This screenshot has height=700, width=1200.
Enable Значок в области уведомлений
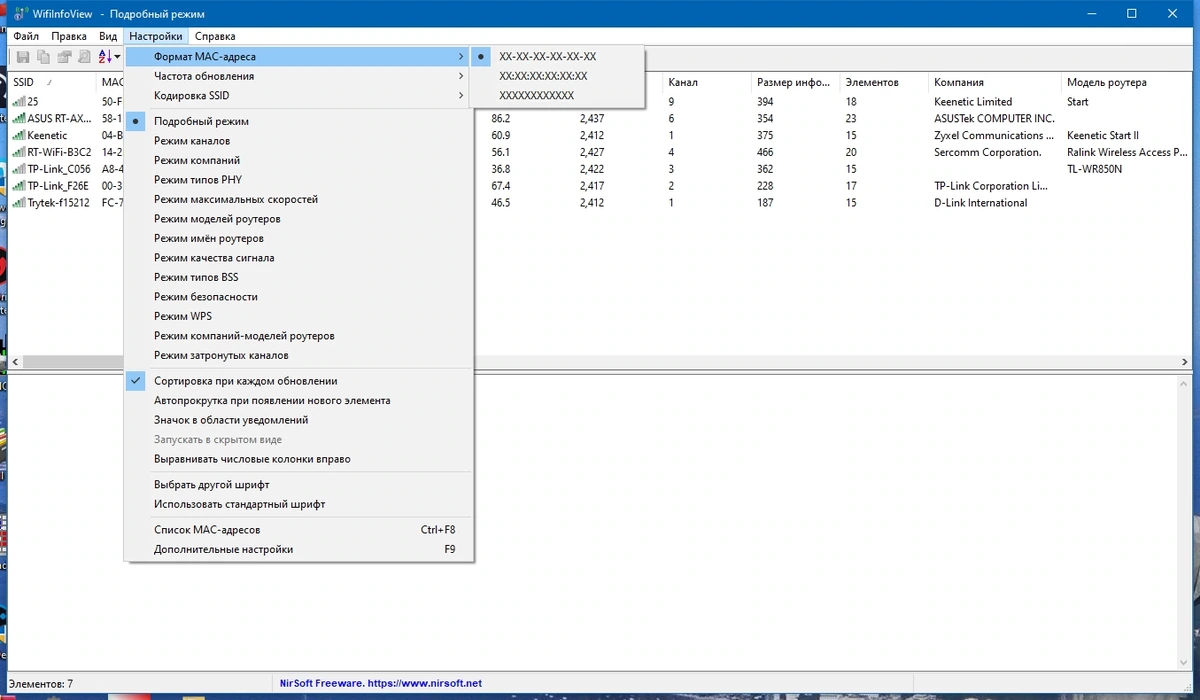point(299,420)
